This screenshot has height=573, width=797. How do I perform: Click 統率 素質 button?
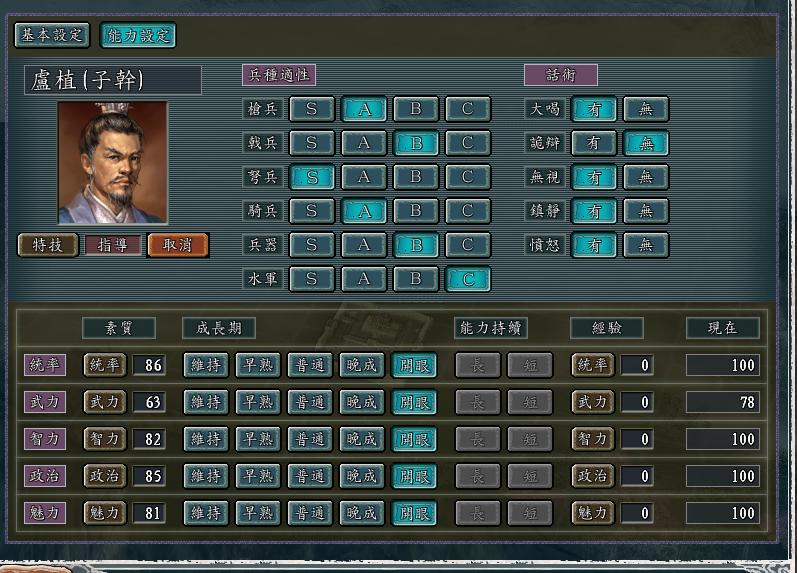tap(105, 365)
